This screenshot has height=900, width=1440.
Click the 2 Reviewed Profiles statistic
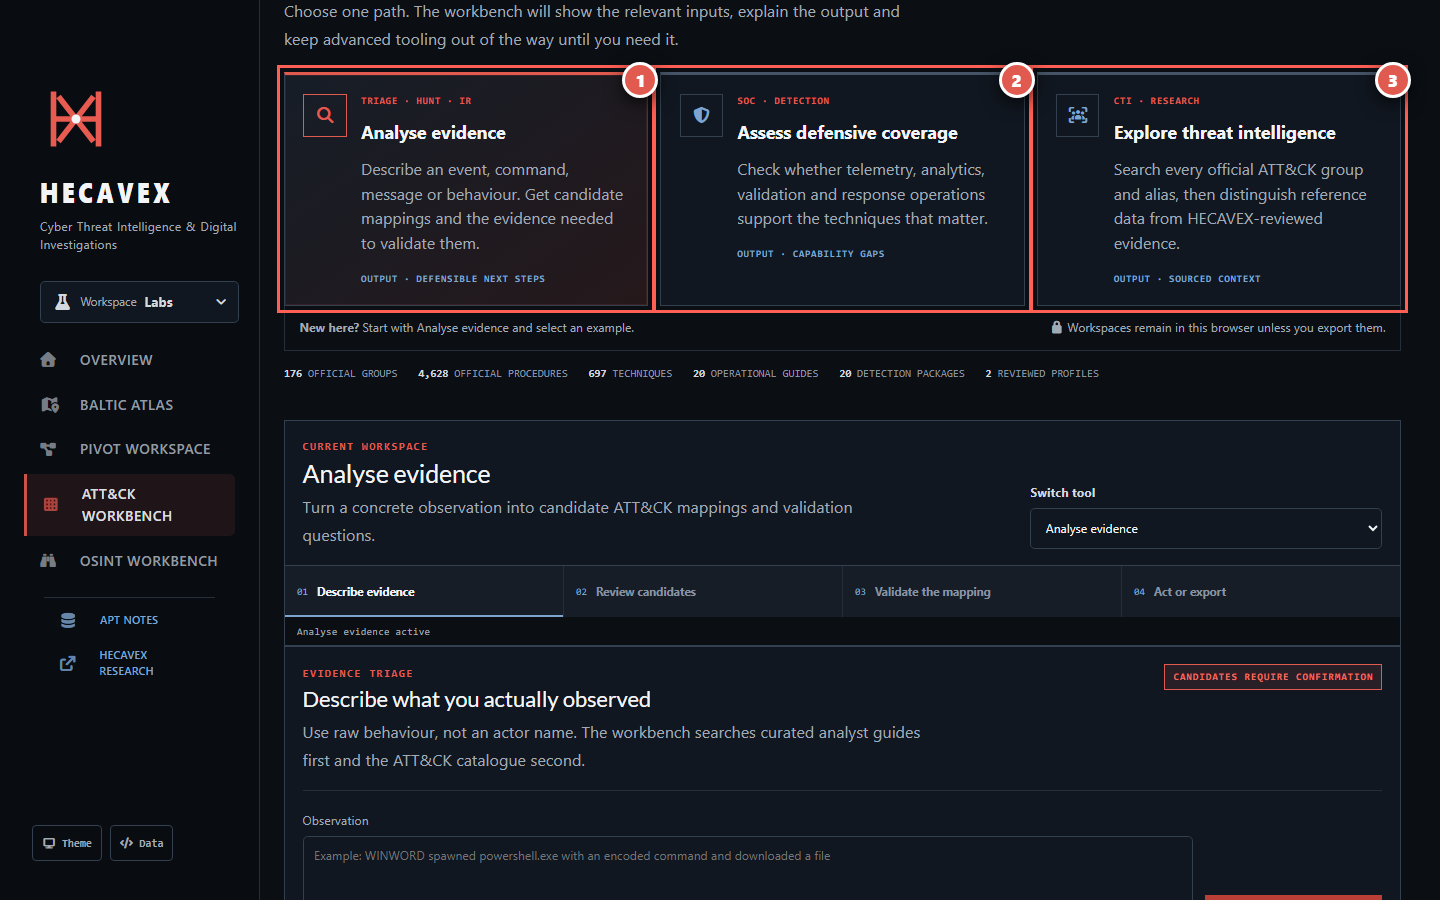tap(1042, 374)
